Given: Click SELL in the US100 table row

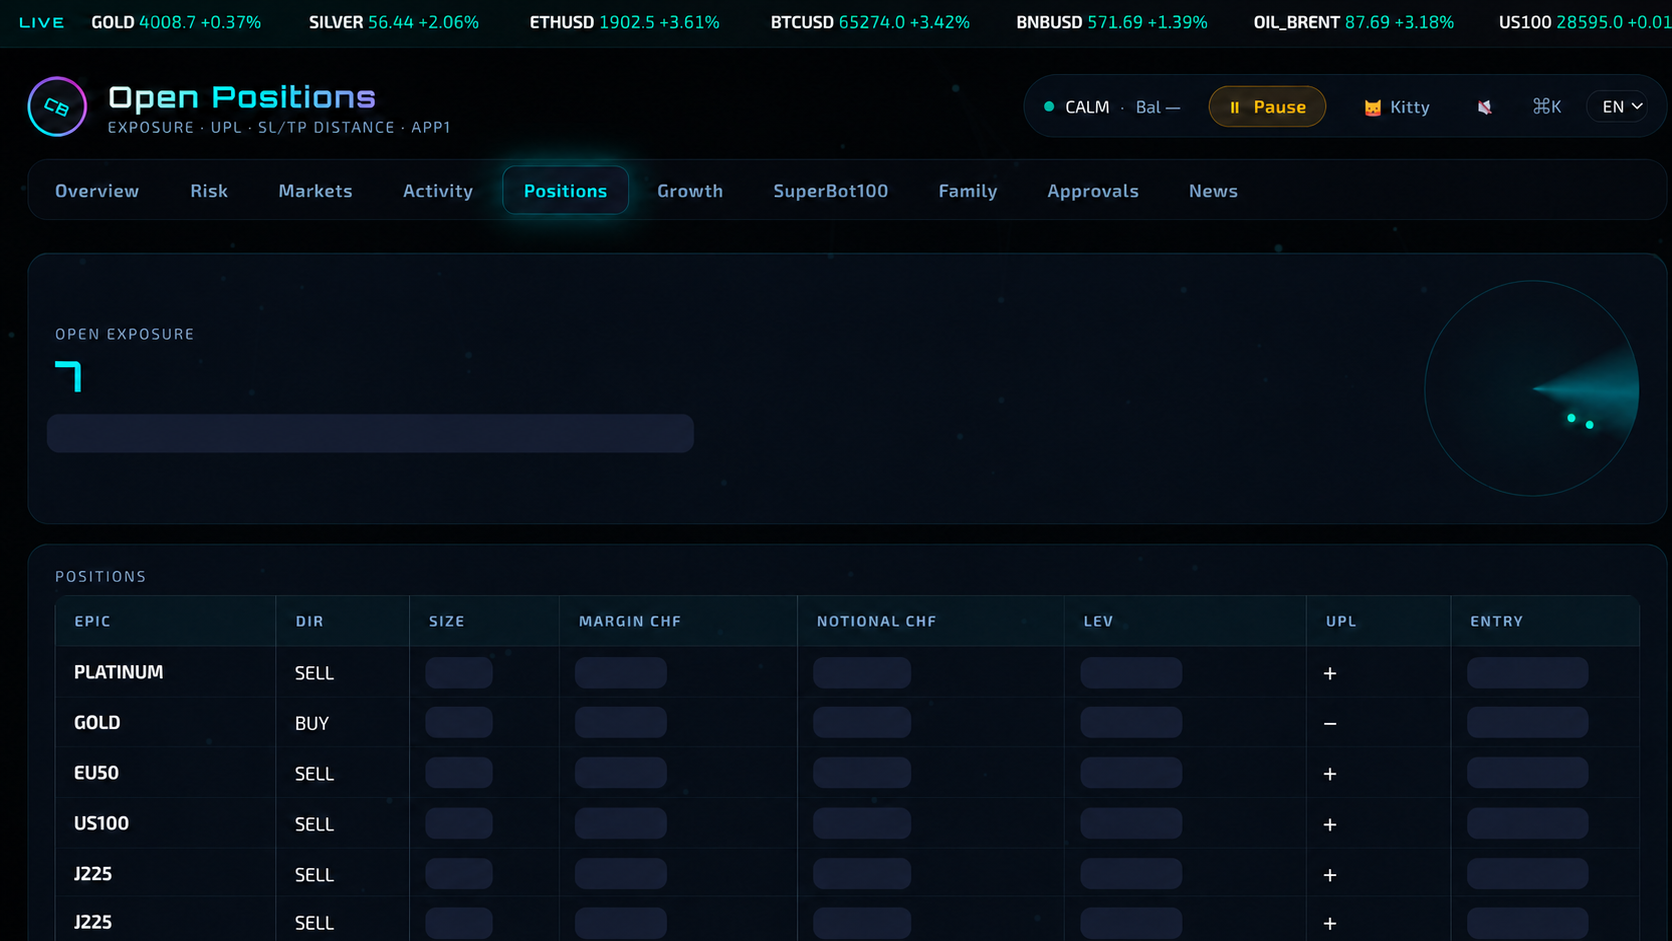Looking at the screenshot, I should point(314,824).
